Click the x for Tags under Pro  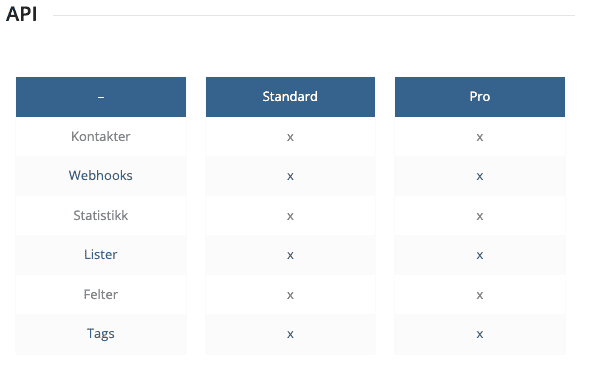click(x=480, y=335)
